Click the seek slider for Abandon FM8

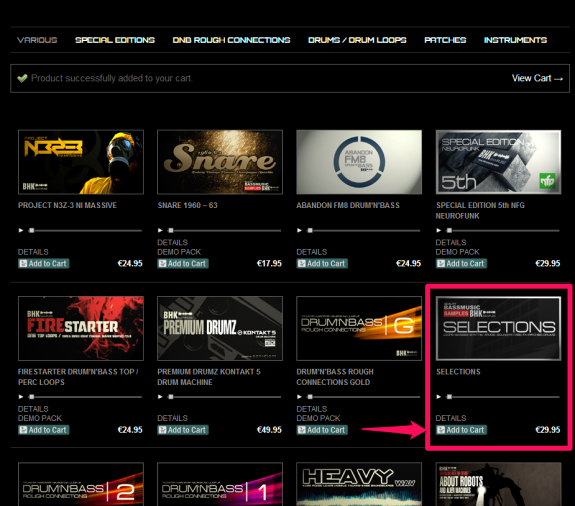[364, 231]
